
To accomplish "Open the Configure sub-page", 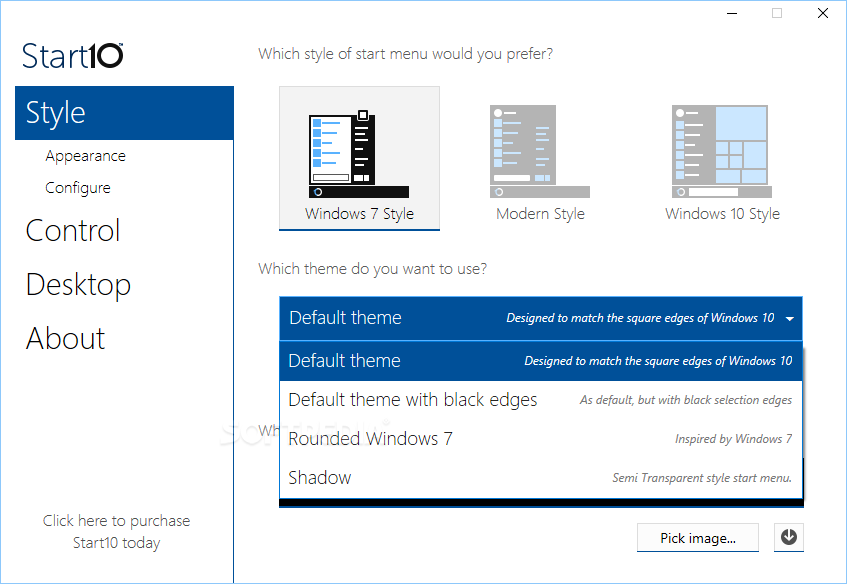I will click(78, 188).
